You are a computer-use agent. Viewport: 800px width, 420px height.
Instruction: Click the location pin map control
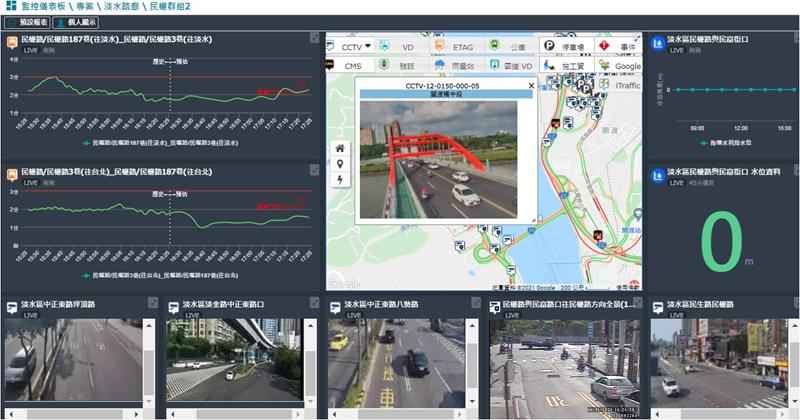[x=341, y=164]
